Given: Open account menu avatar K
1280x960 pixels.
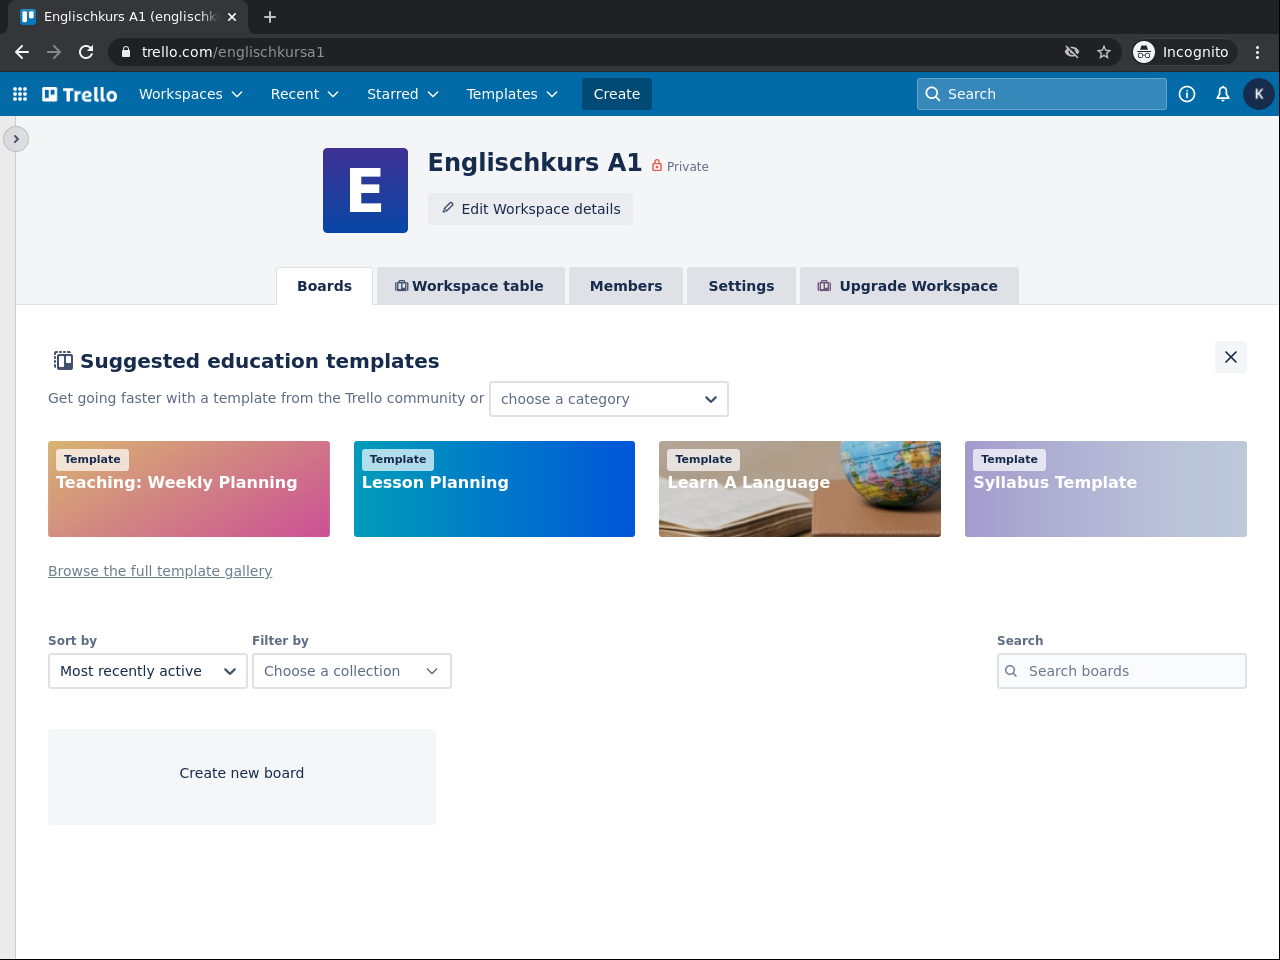Looking at the screenshot, I should (x=1259, y=94).
